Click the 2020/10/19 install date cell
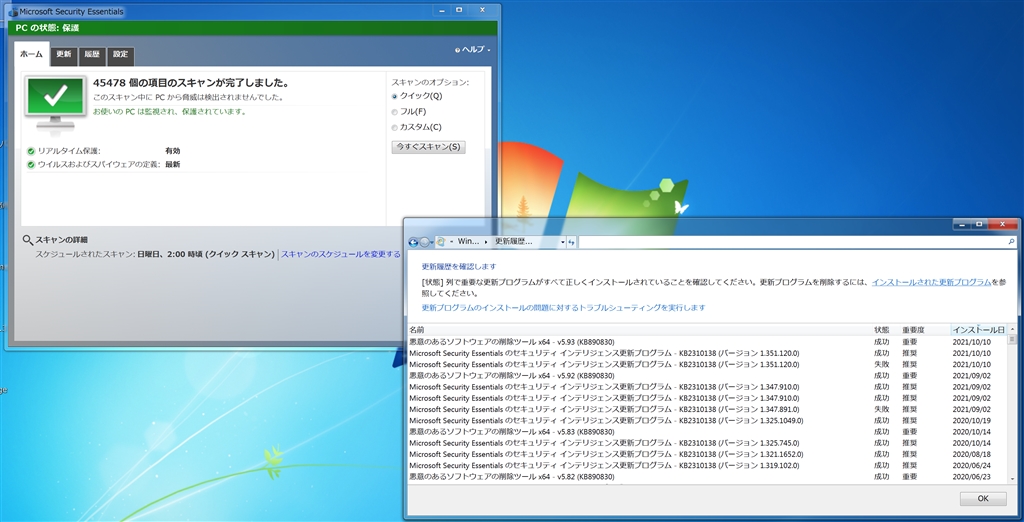The width and height of the screenshot is (1024, 522). (x=971, y=421)
